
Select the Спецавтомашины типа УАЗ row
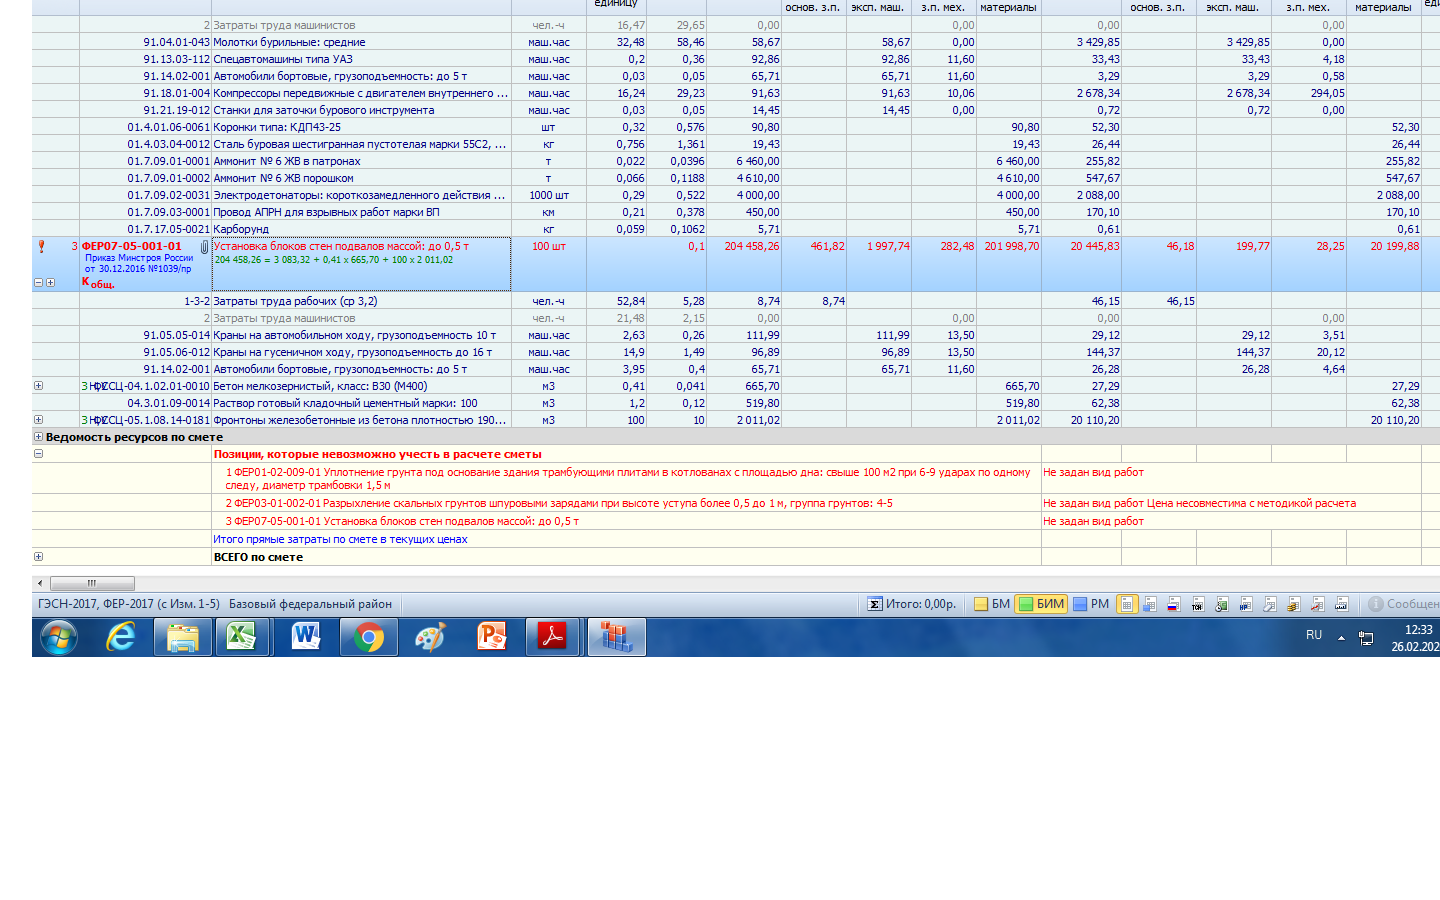pos(736,59)
